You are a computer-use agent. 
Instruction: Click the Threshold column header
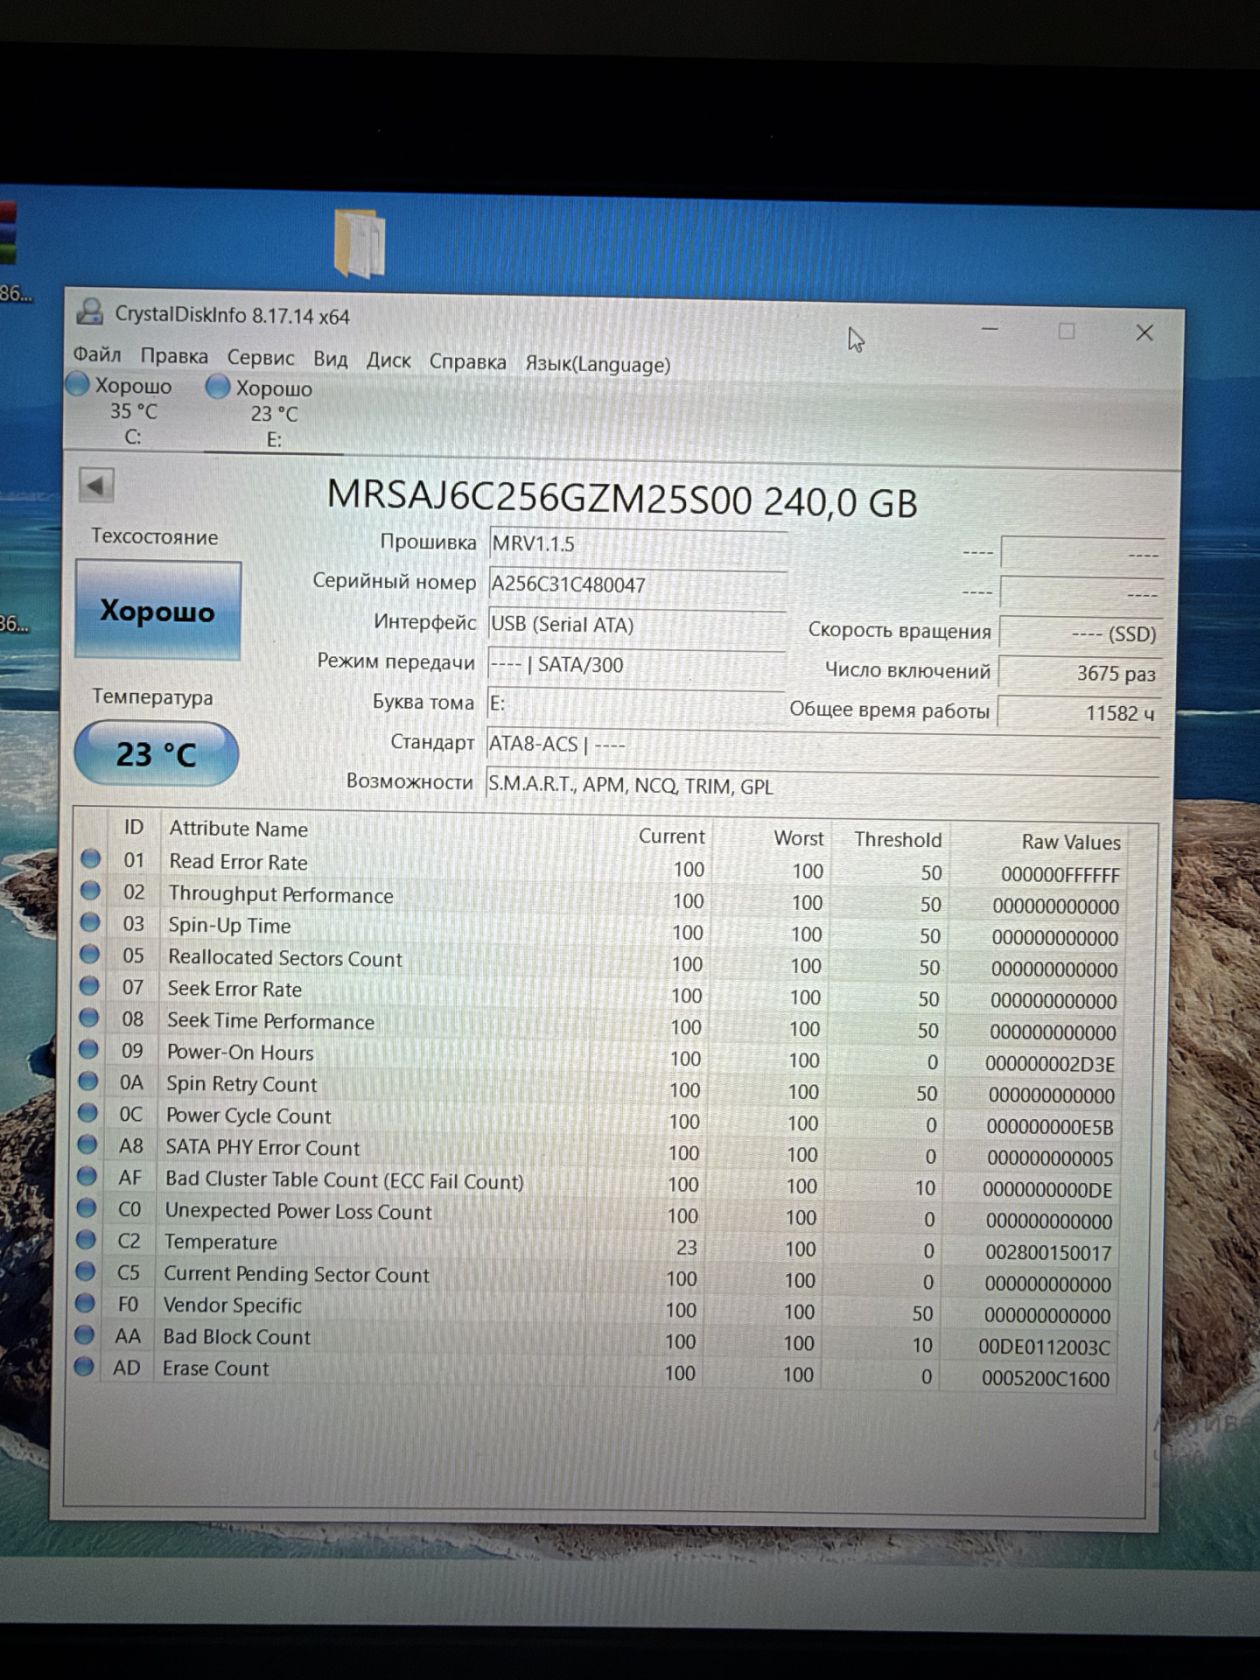click(x=898, y=839)
